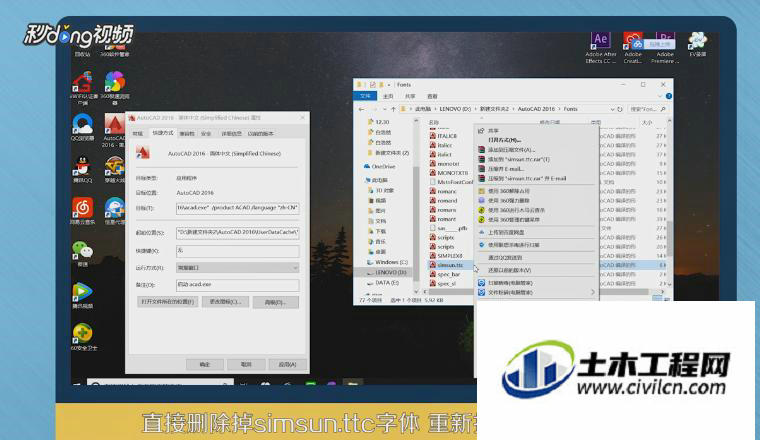Open the 查看 ribbon tab in Explorer
The width and height of the screenshot is (760, 440).
pyautogui.click(x=432, y=96)
